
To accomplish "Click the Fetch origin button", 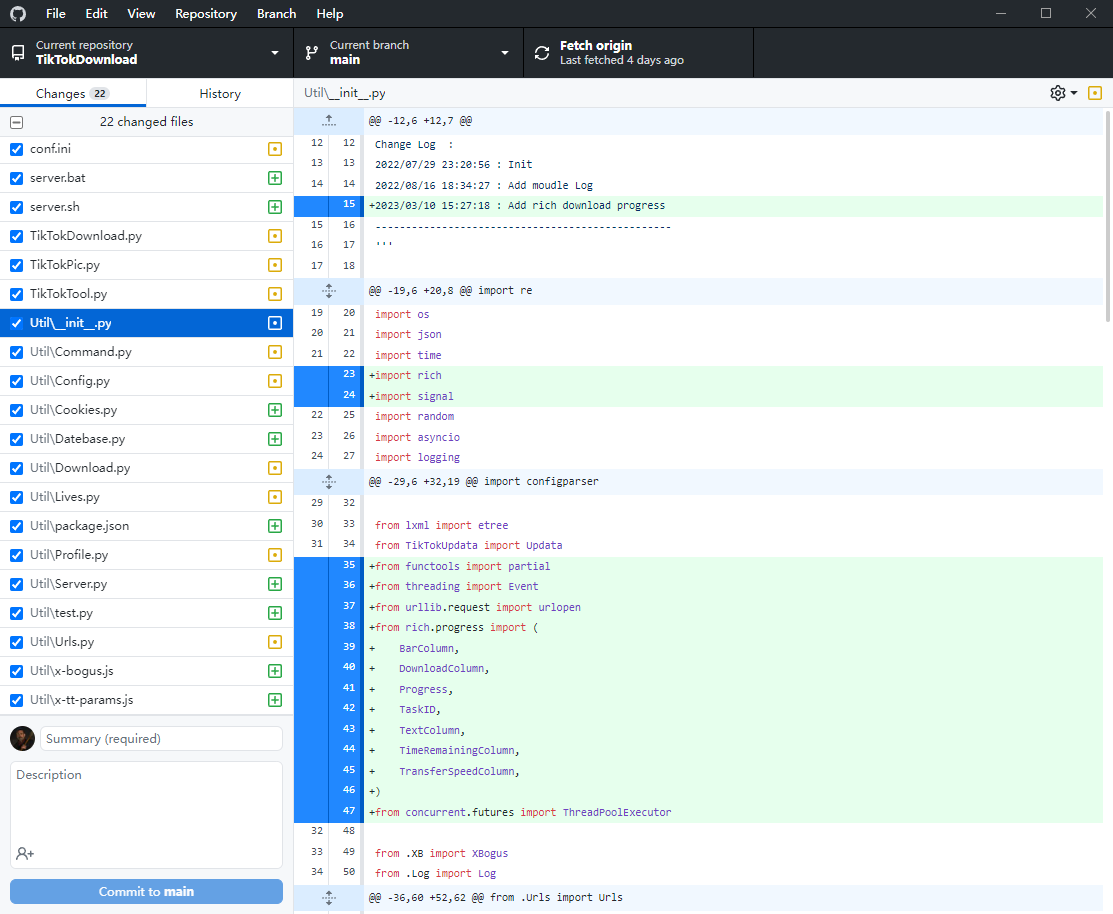I will [638, 51].
